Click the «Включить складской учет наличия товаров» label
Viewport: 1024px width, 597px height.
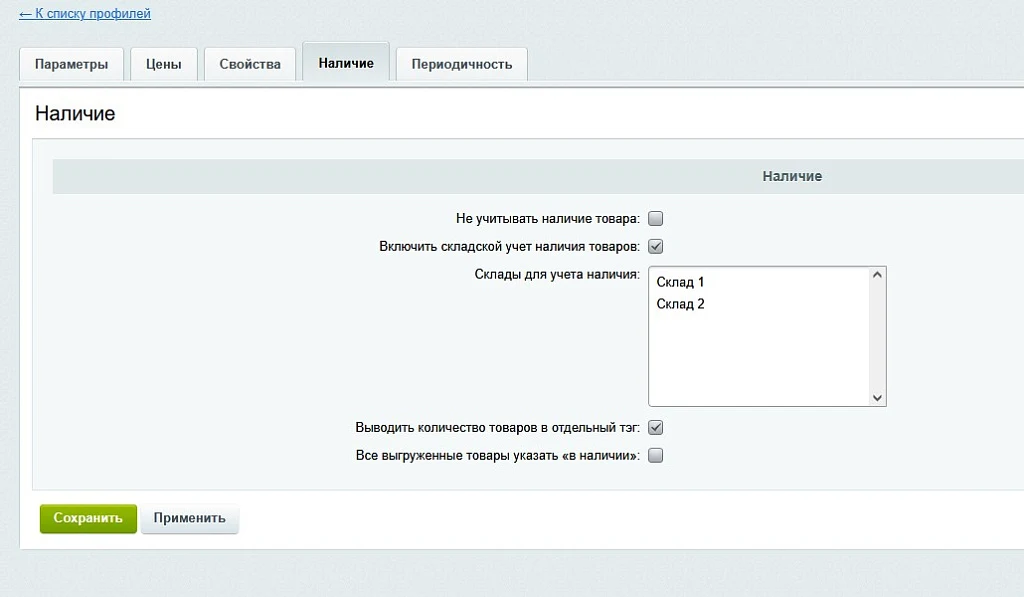(509, 246)
